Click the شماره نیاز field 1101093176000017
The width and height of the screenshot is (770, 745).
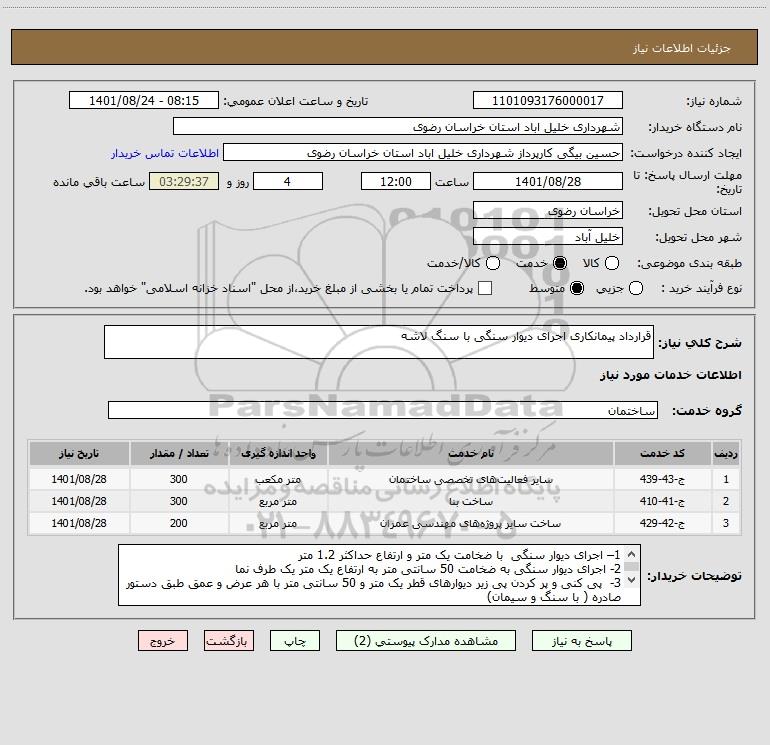[548, 100]
